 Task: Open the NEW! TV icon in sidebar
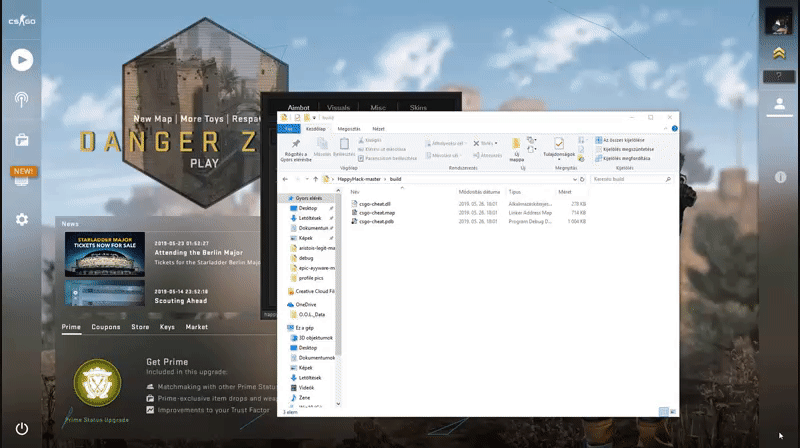(x=22, y=176)
